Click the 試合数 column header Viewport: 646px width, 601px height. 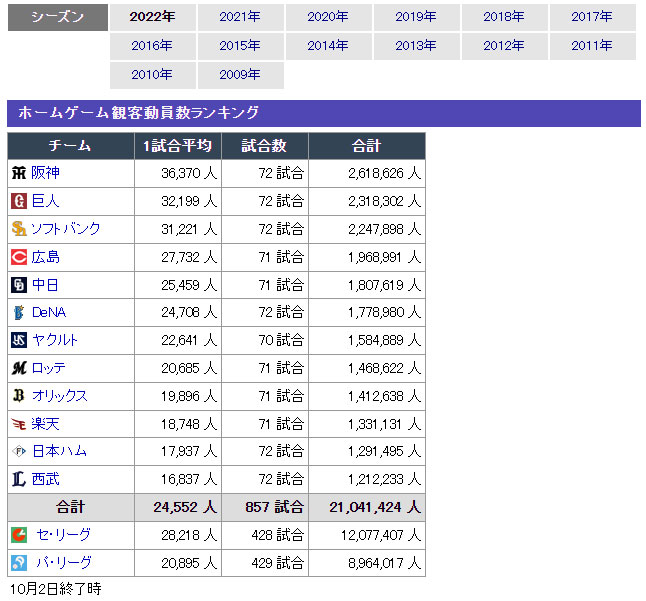pos(265,146)
